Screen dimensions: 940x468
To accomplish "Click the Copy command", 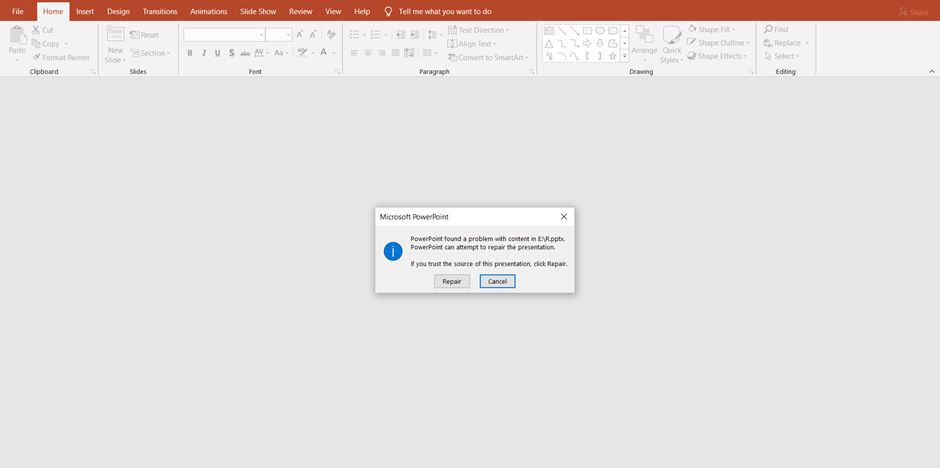I will click(x=46, y=44).
